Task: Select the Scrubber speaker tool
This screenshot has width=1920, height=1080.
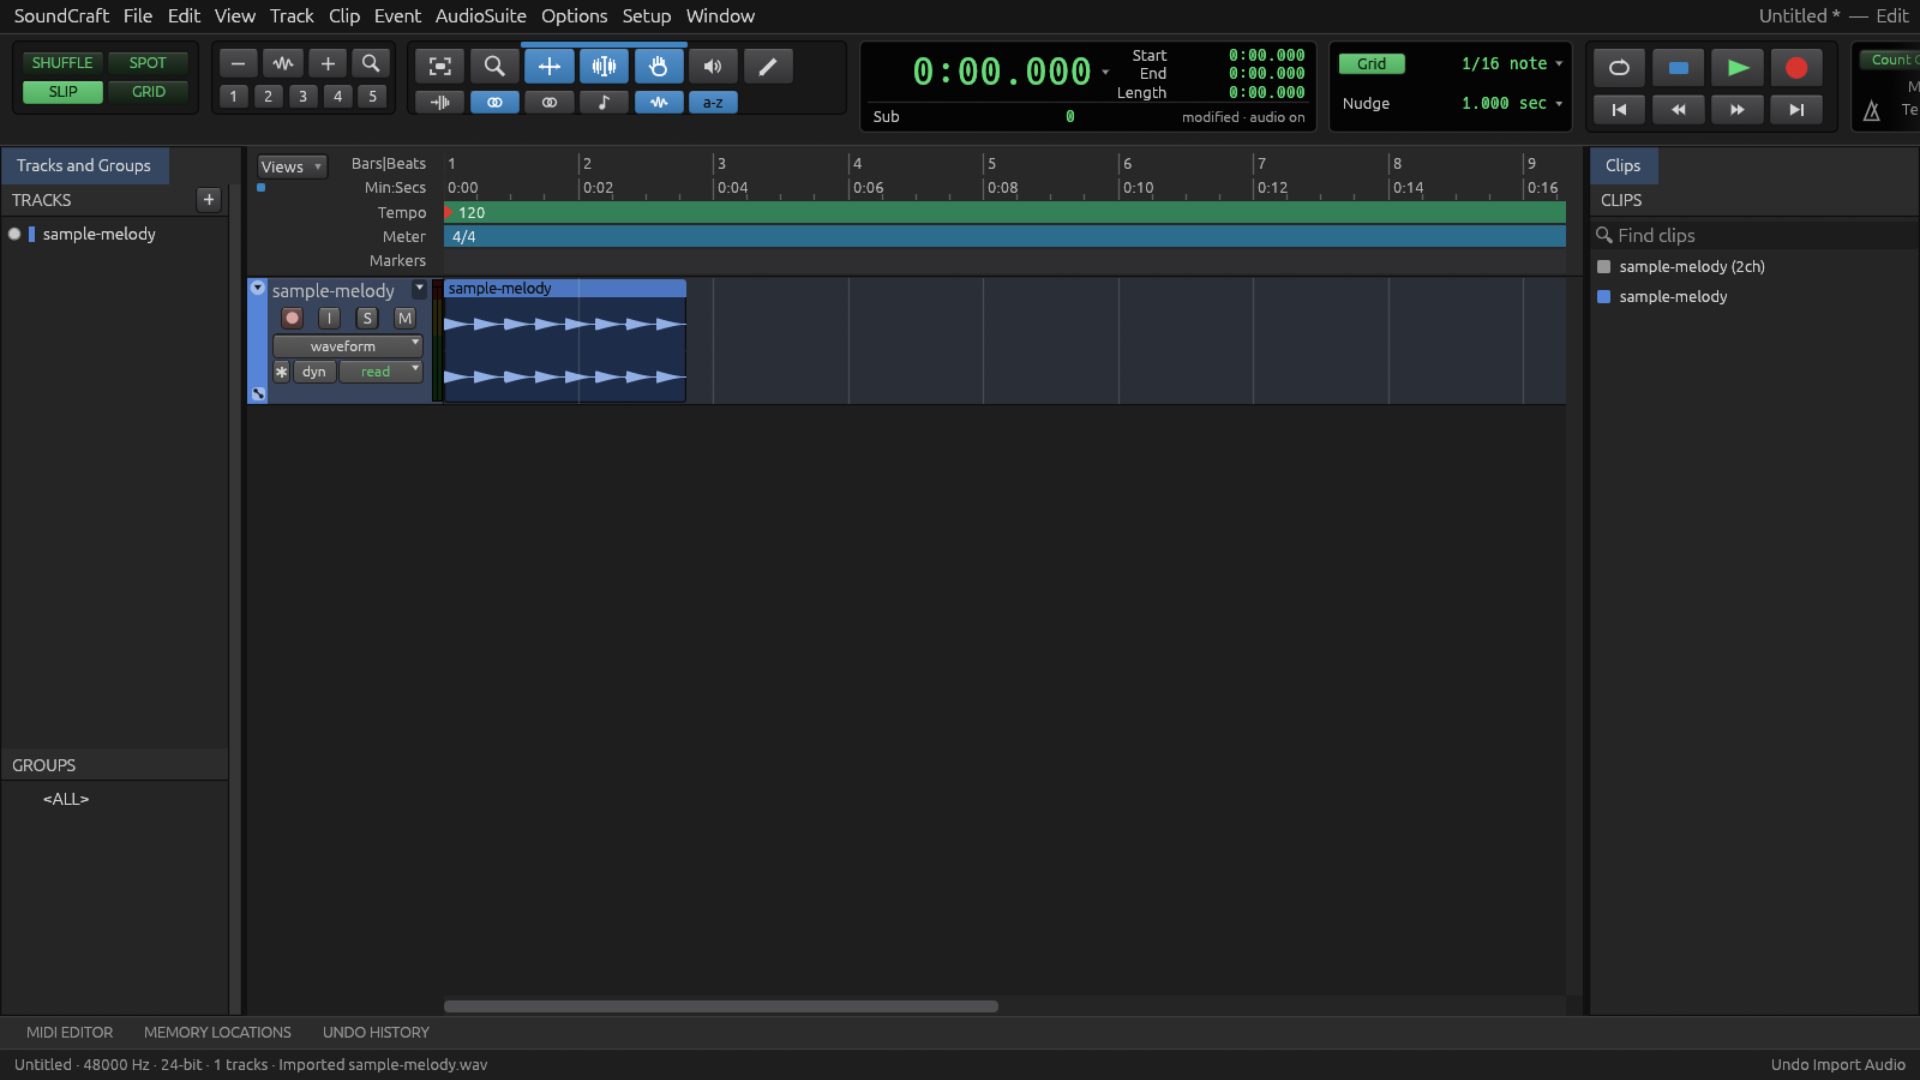Action: [x=713, y=66]
